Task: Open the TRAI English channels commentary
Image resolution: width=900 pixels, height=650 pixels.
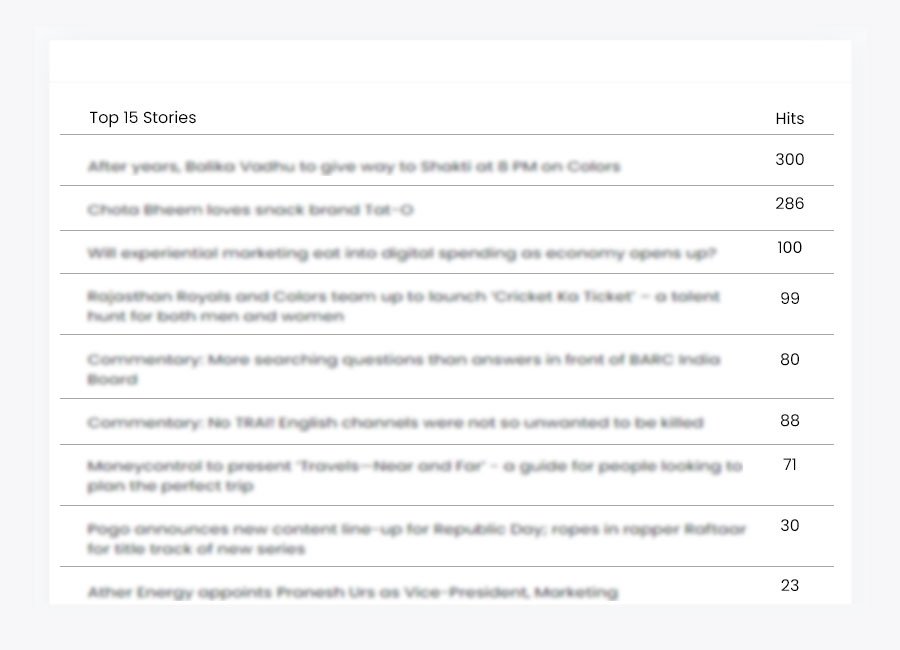Action: point(395,423)
